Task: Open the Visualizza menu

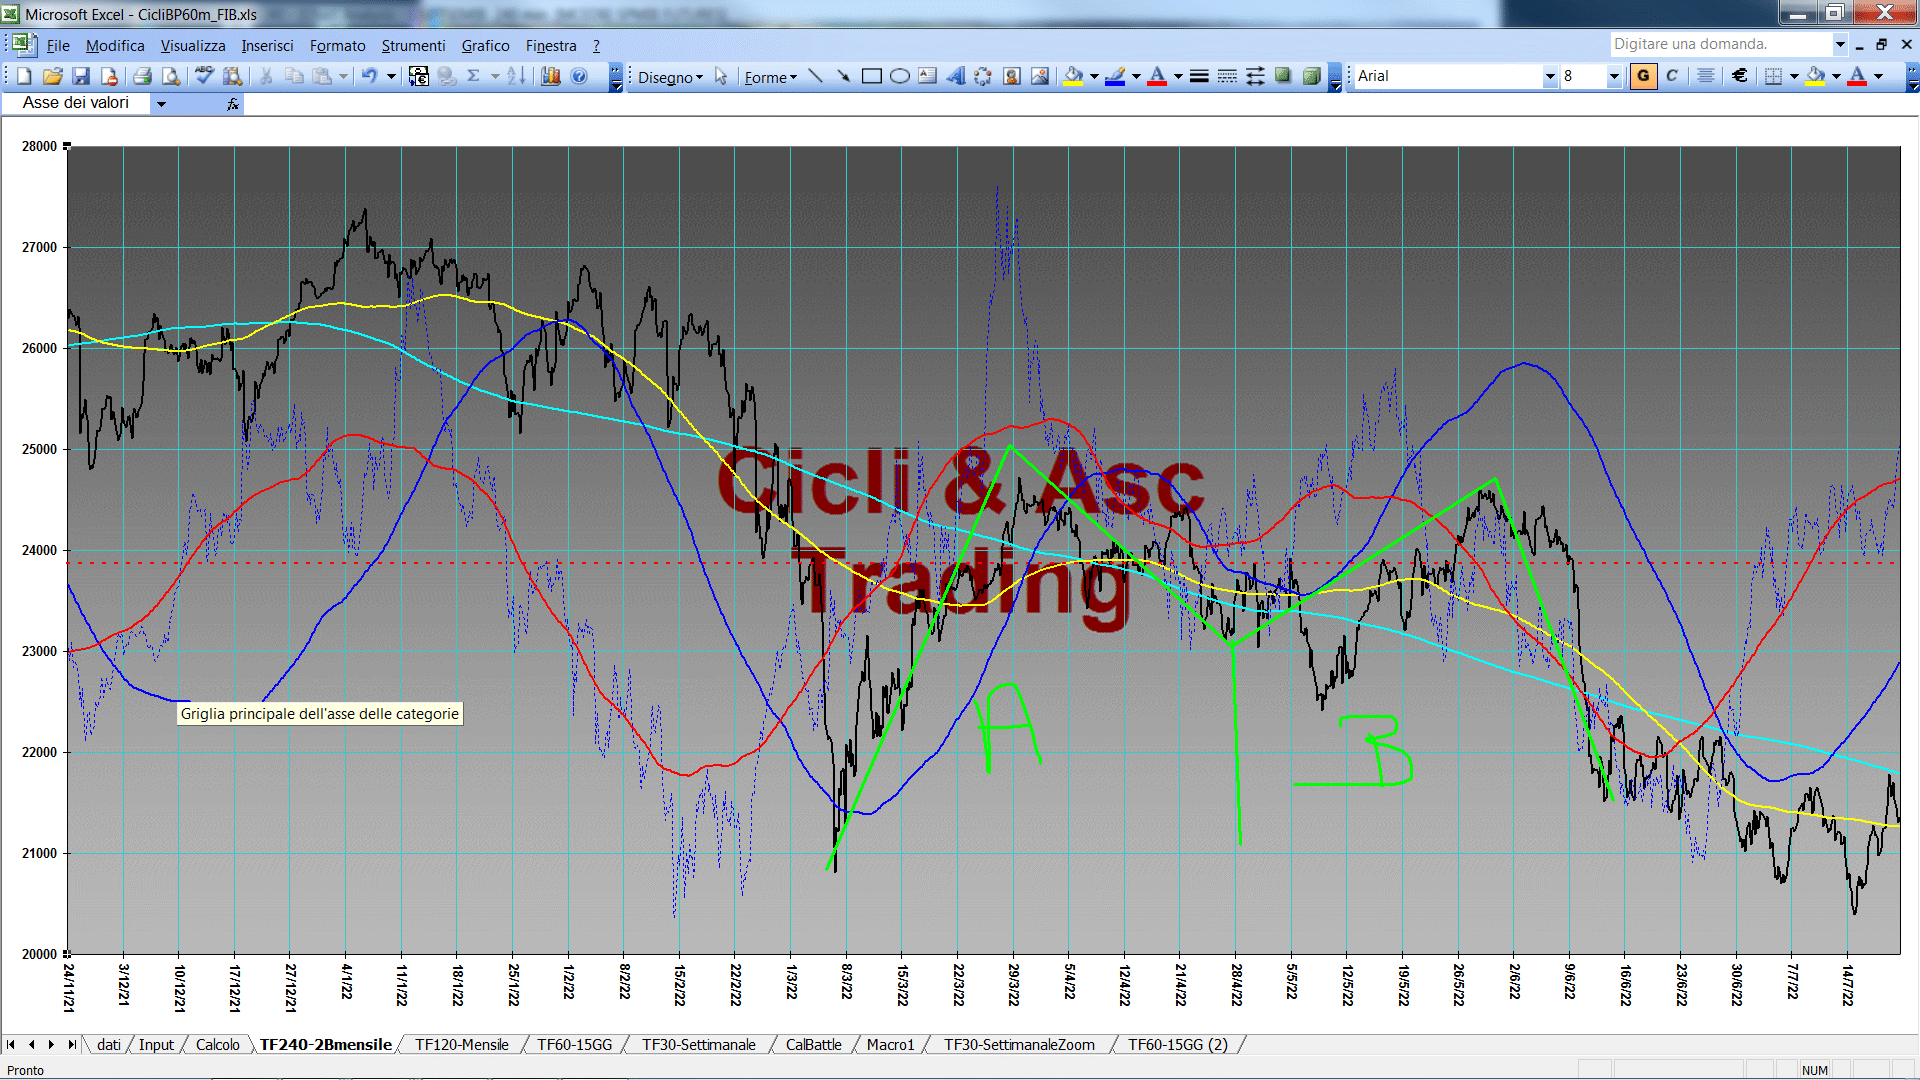Action: 193,46
